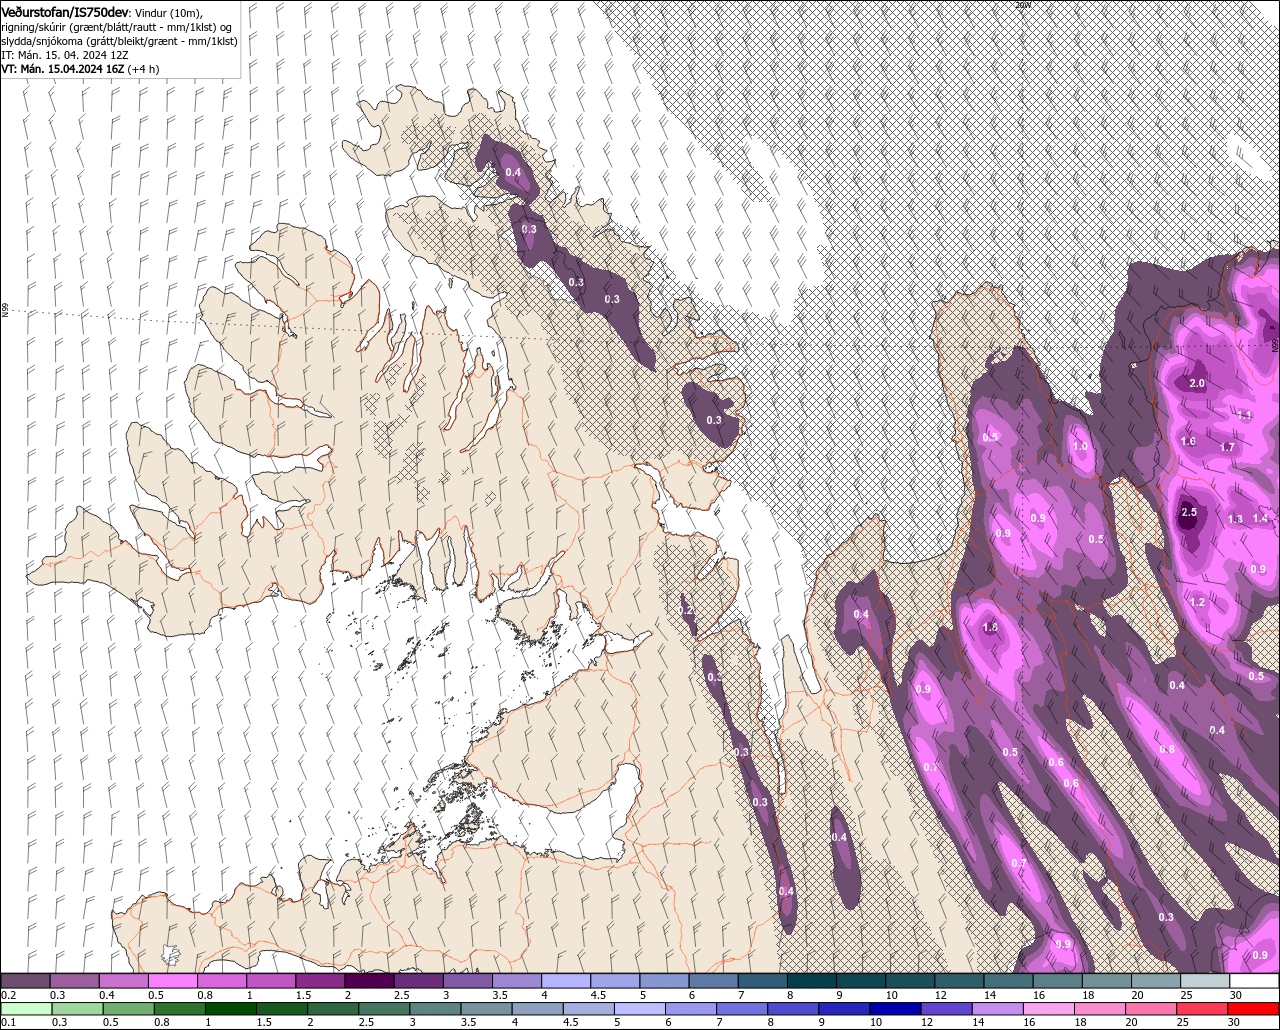Click the '1.3' precipitation value on the map

(x=1235, y=519)
